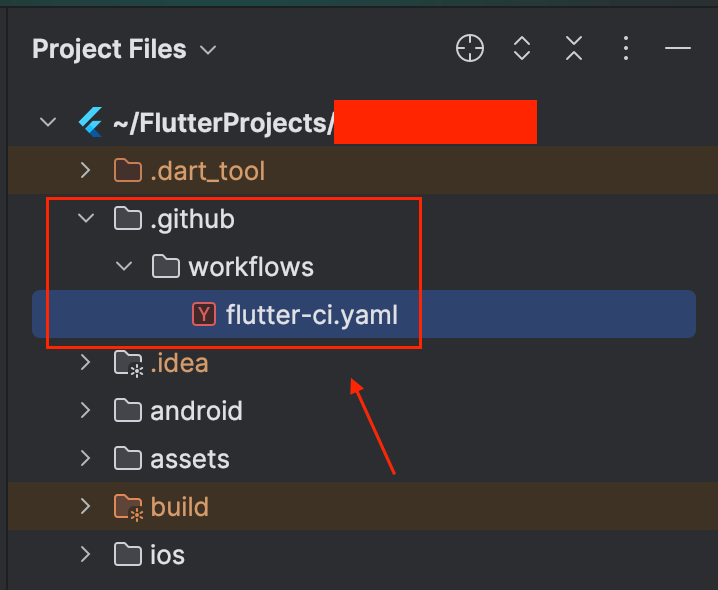Select the workflows folder label
This screenshot has width=718, height=590.
pos(251,267)
